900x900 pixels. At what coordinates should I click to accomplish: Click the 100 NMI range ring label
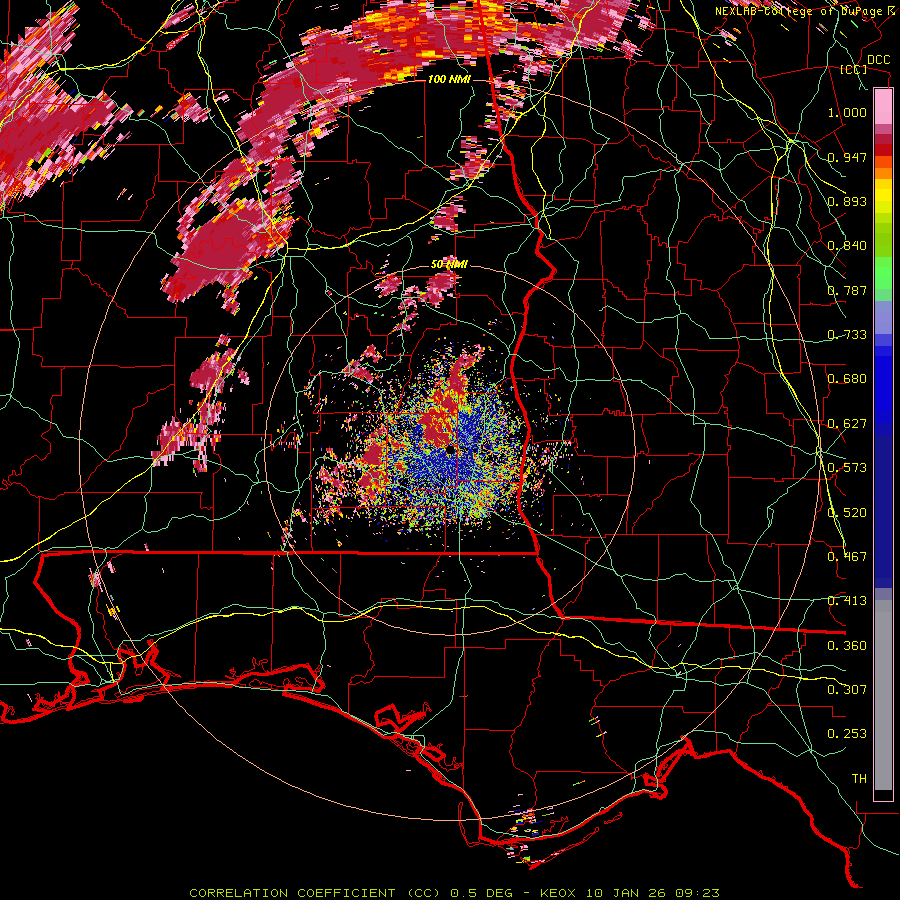coord(449,79)
